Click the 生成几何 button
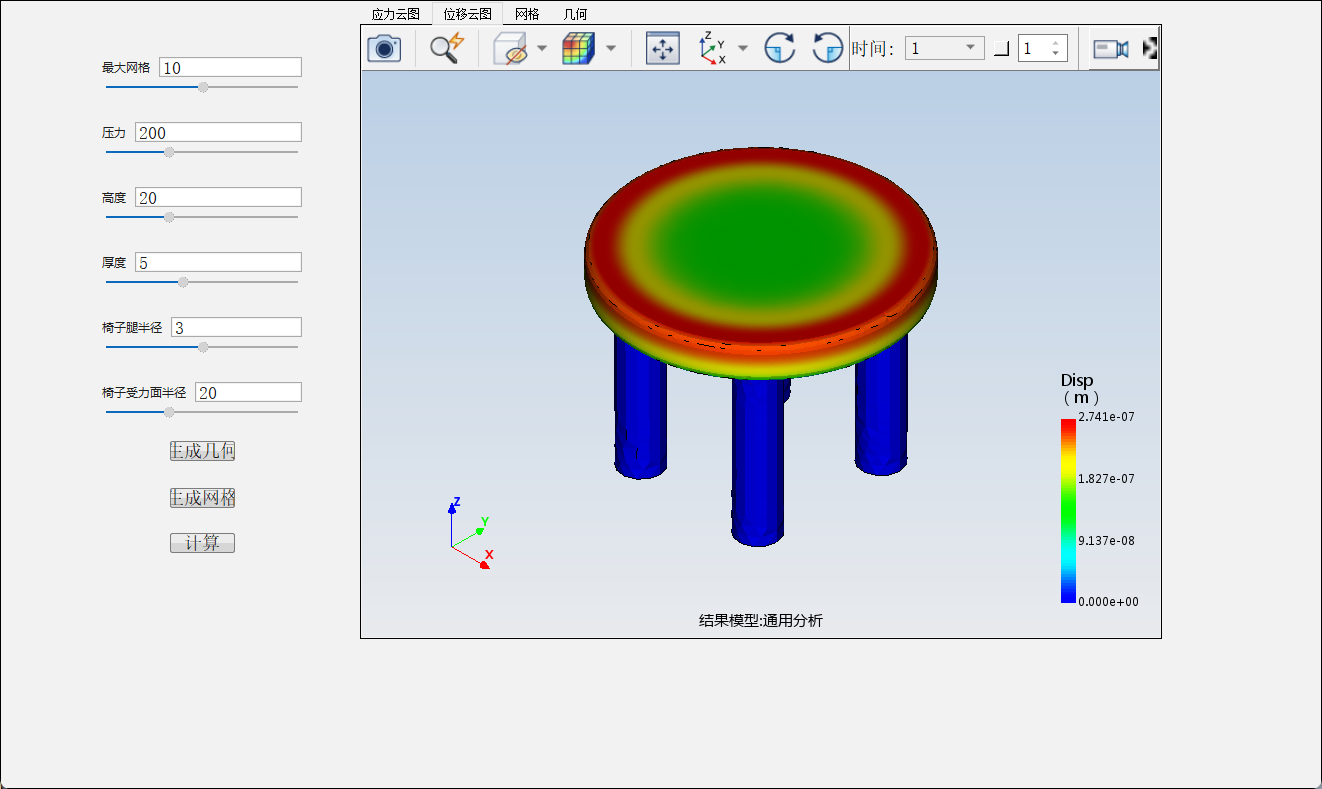This screenshot has height=789, width=1322. point(202,451)
